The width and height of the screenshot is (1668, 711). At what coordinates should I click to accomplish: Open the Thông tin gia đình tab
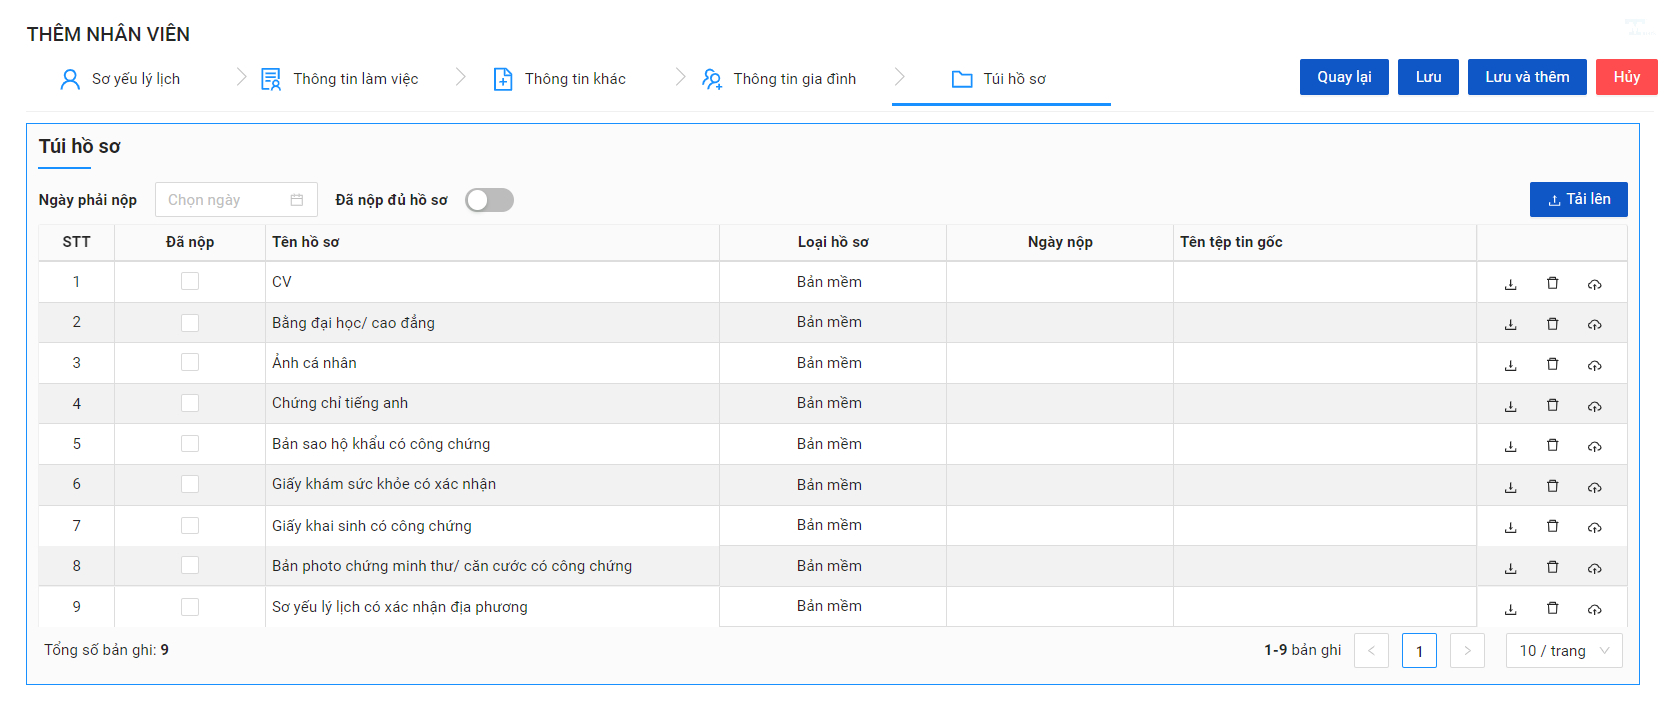[x=779, y=79]
